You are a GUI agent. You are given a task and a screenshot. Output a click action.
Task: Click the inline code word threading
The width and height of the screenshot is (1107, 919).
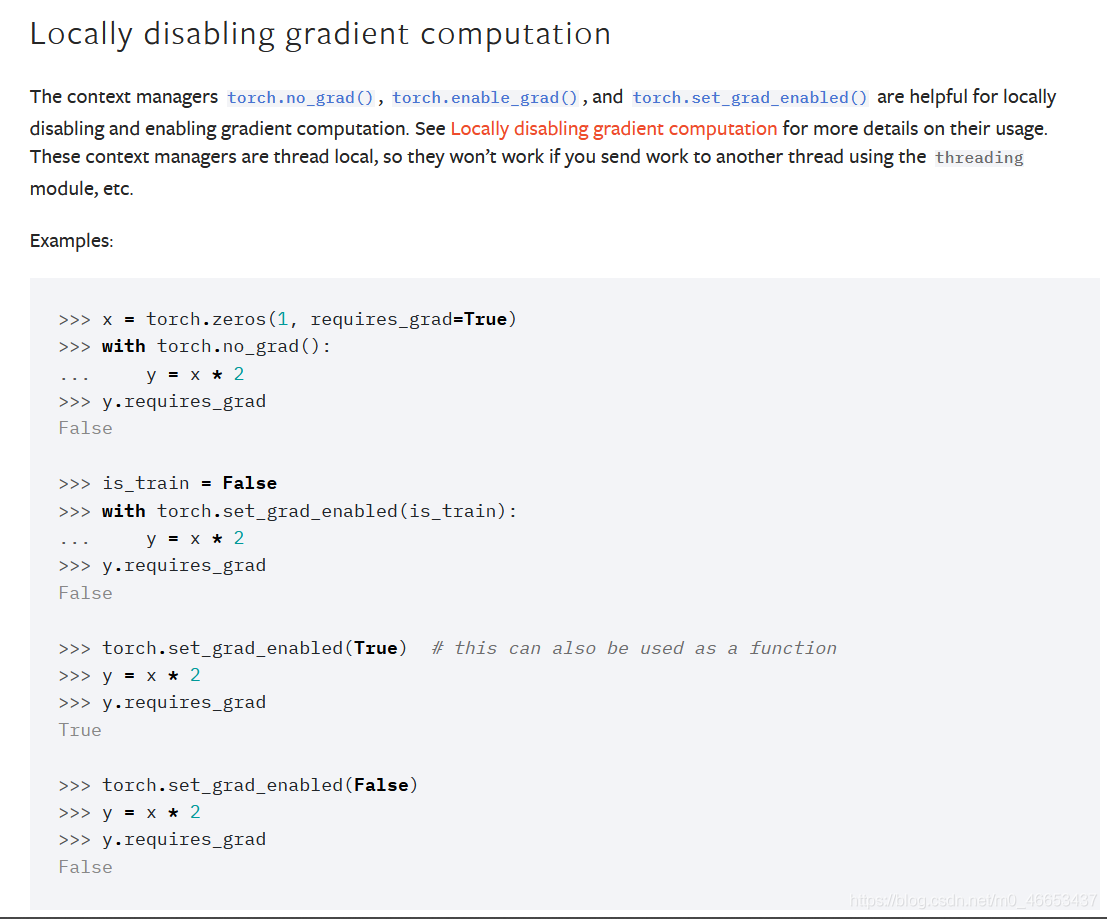click(978, 158)
